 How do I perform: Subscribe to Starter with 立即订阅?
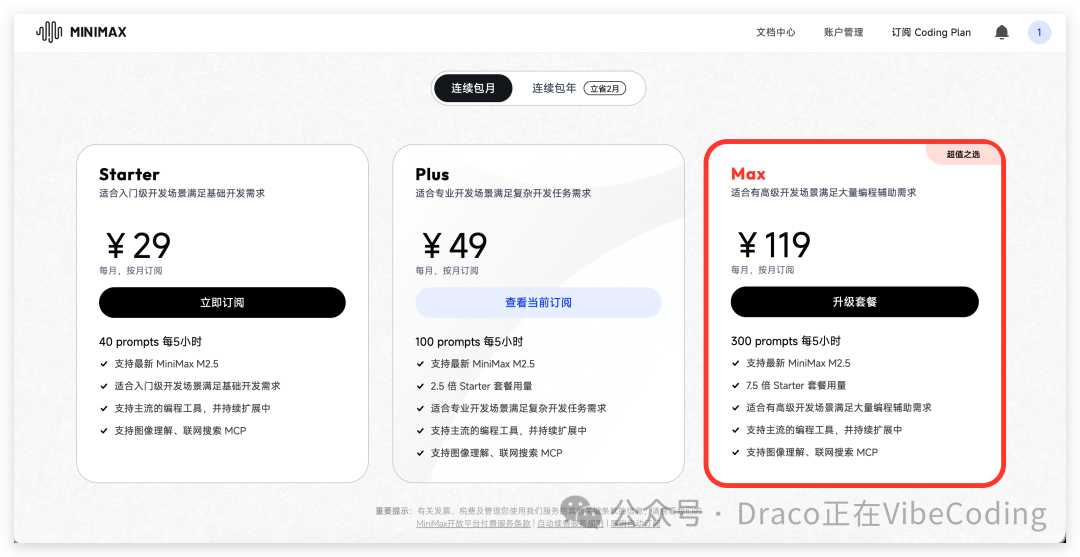[222, 302]
